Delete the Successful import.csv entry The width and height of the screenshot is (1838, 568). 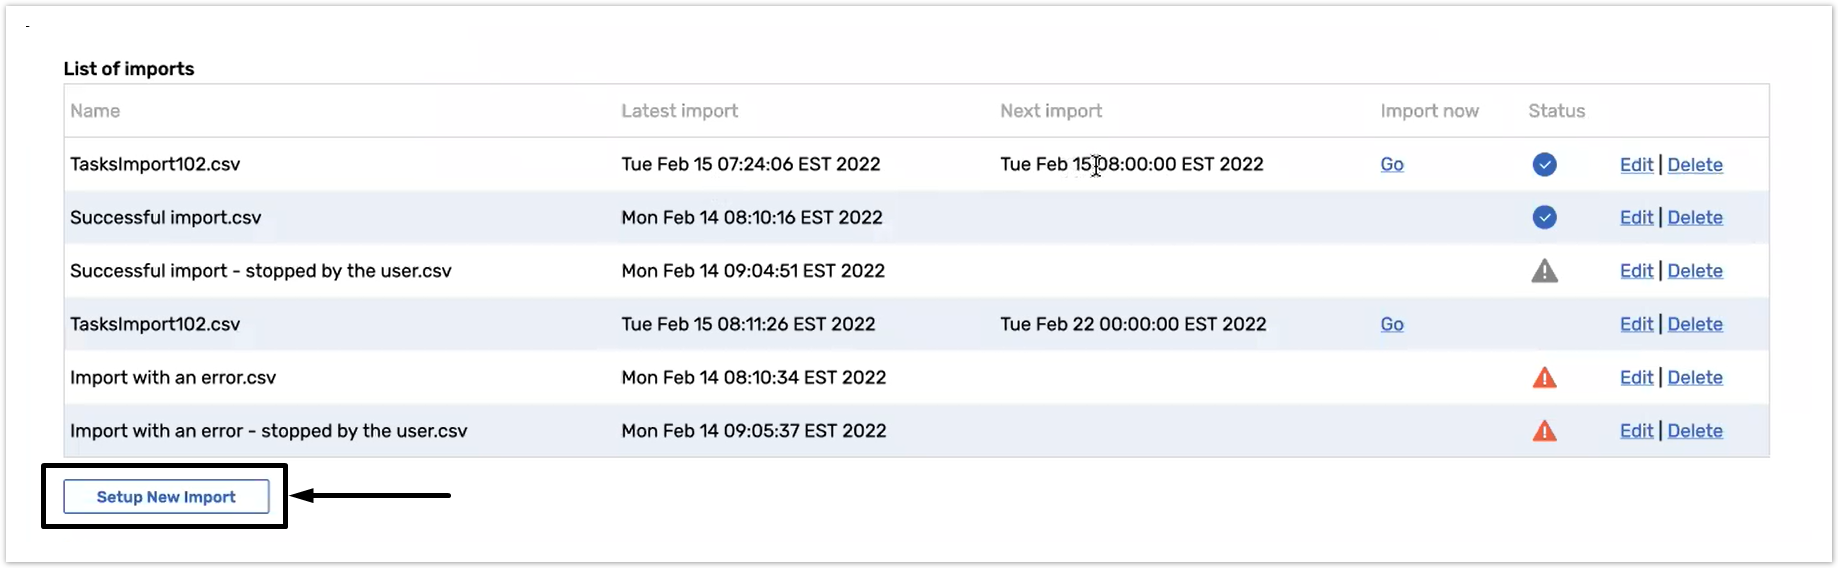coord(1694,218)
